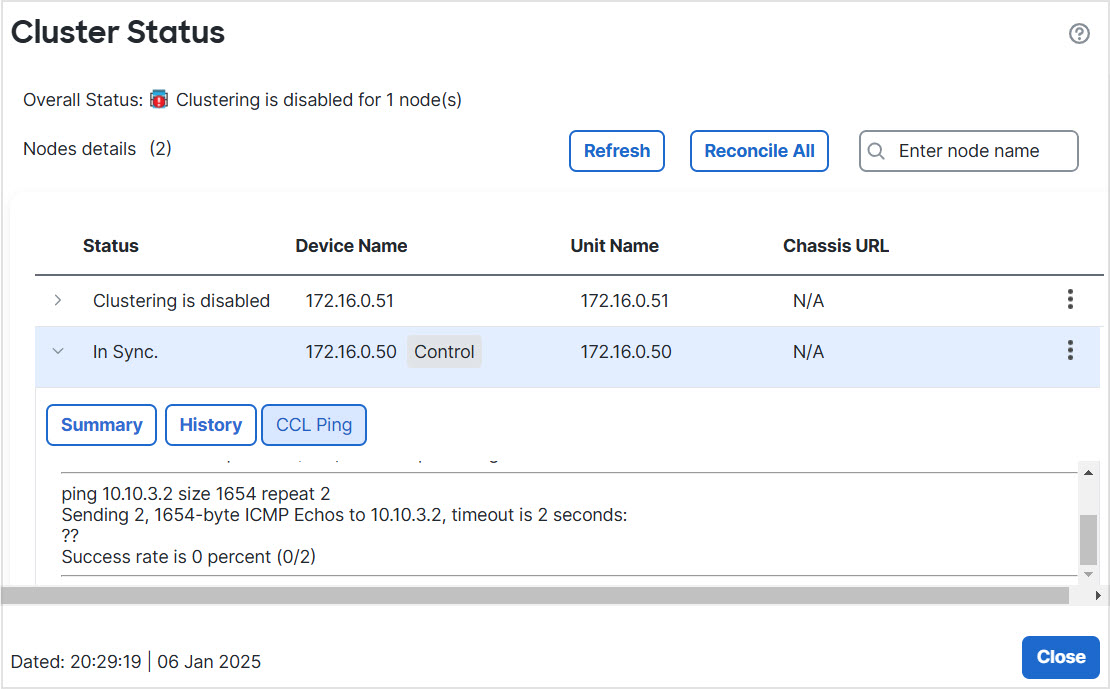Click the Control badge next to 172.16.0.50
Screen dimensions: 1110x689
coord(444,352)
